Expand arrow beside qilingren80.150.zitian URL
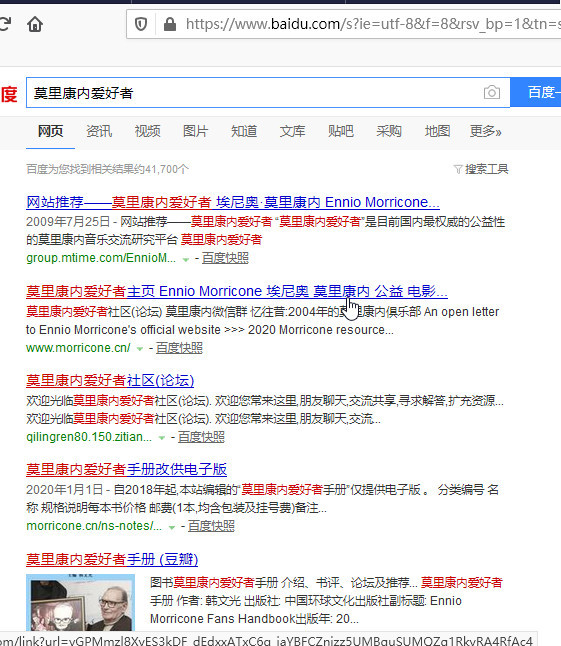This screenshot has width=561, height=646. pos(162,438)
